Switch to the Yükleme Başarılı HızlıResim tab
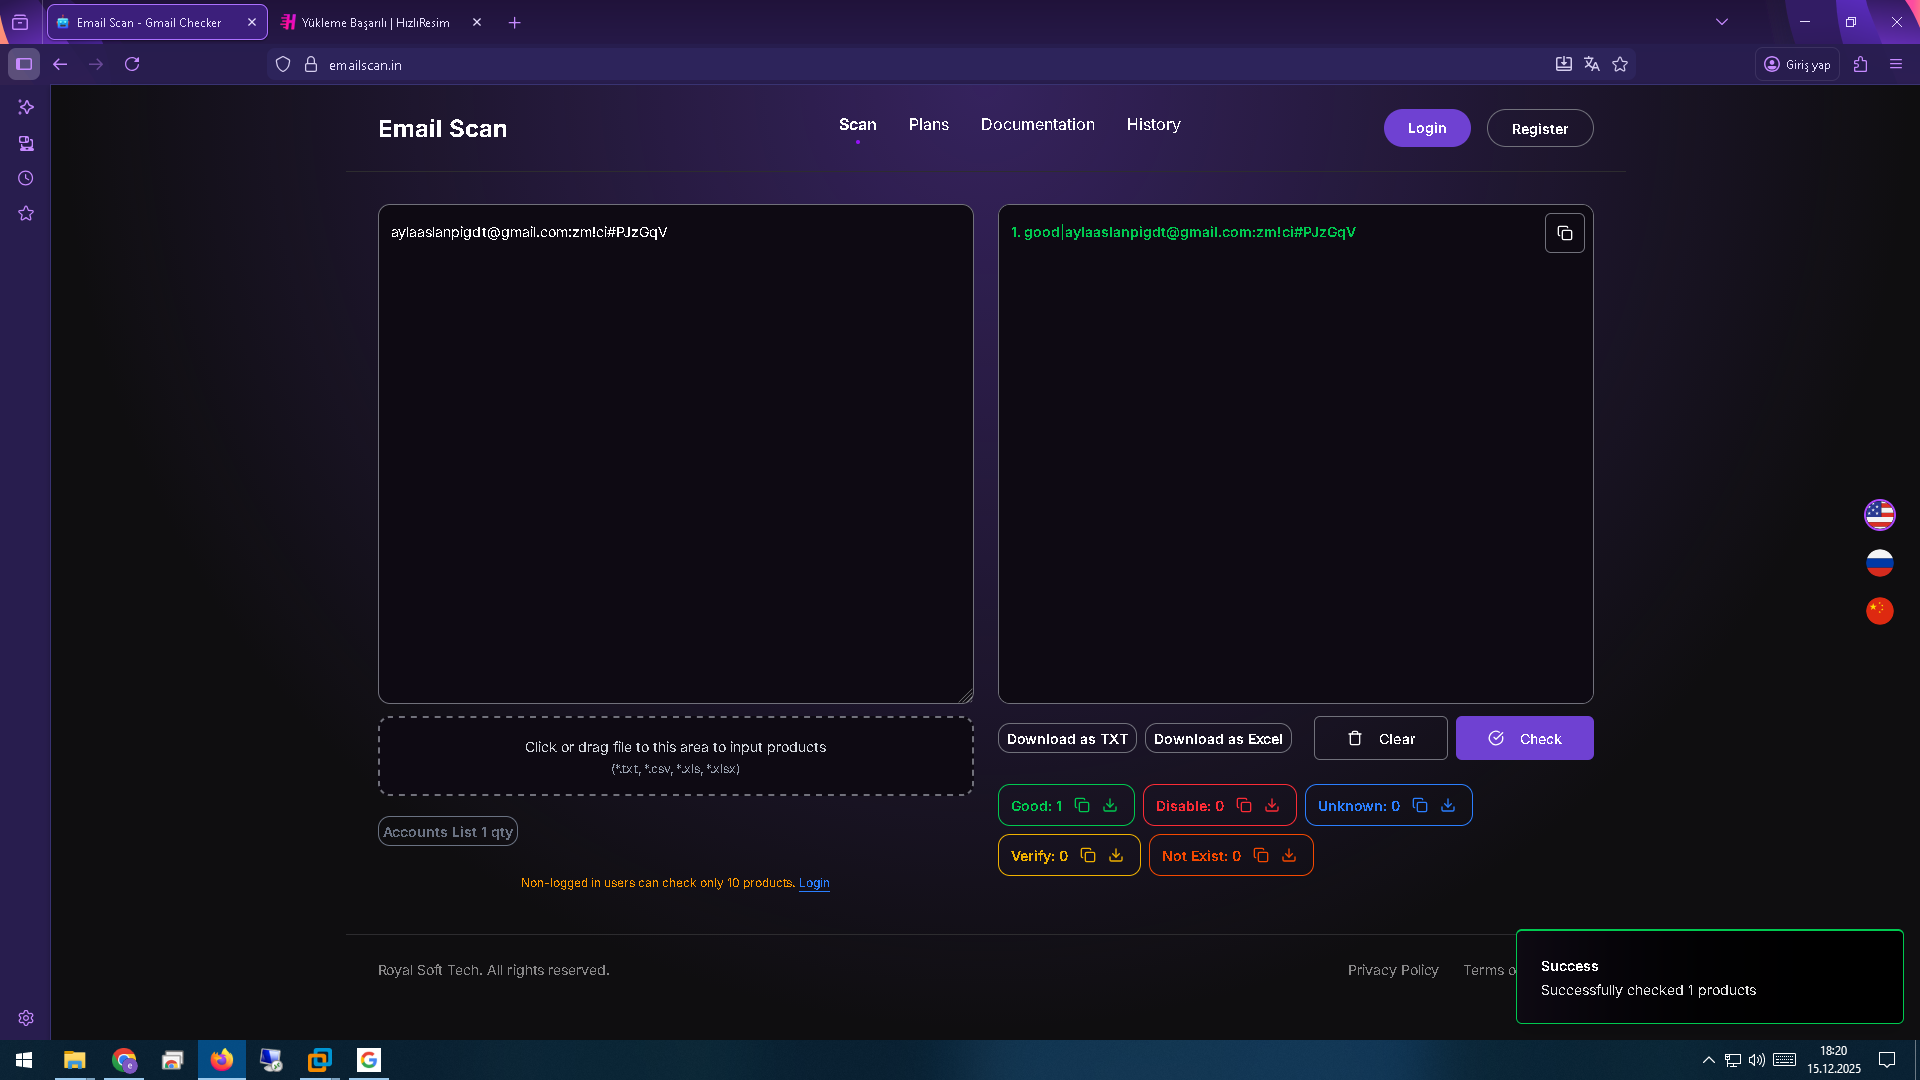Image resolution: width=1920 pixels, height=1080 pixels. coord(380,22)
